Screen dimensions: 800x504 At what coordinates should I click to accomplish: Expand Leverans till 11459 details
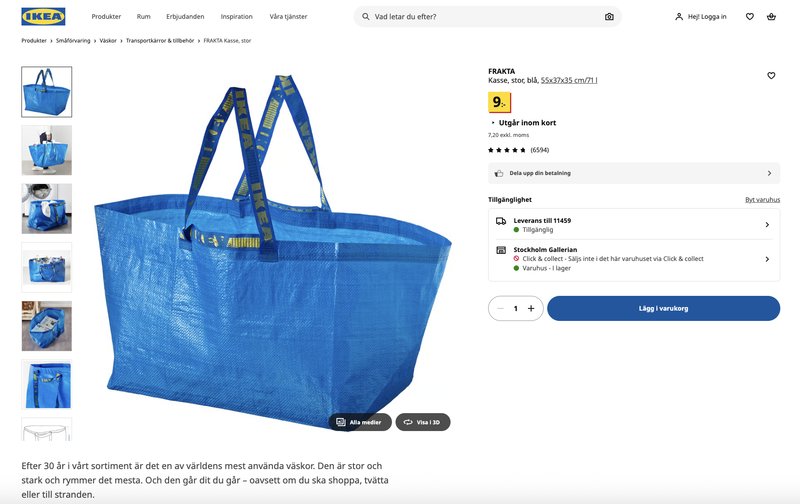coord(634,225)
